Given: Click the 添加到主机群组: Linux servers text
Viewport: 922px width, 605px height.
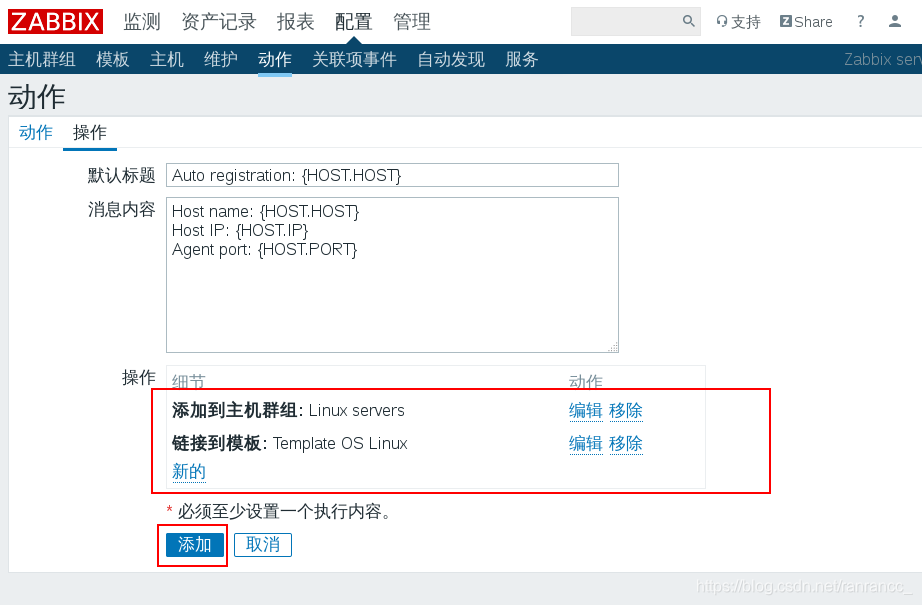Looking at the screenshot, I should 288,410.
